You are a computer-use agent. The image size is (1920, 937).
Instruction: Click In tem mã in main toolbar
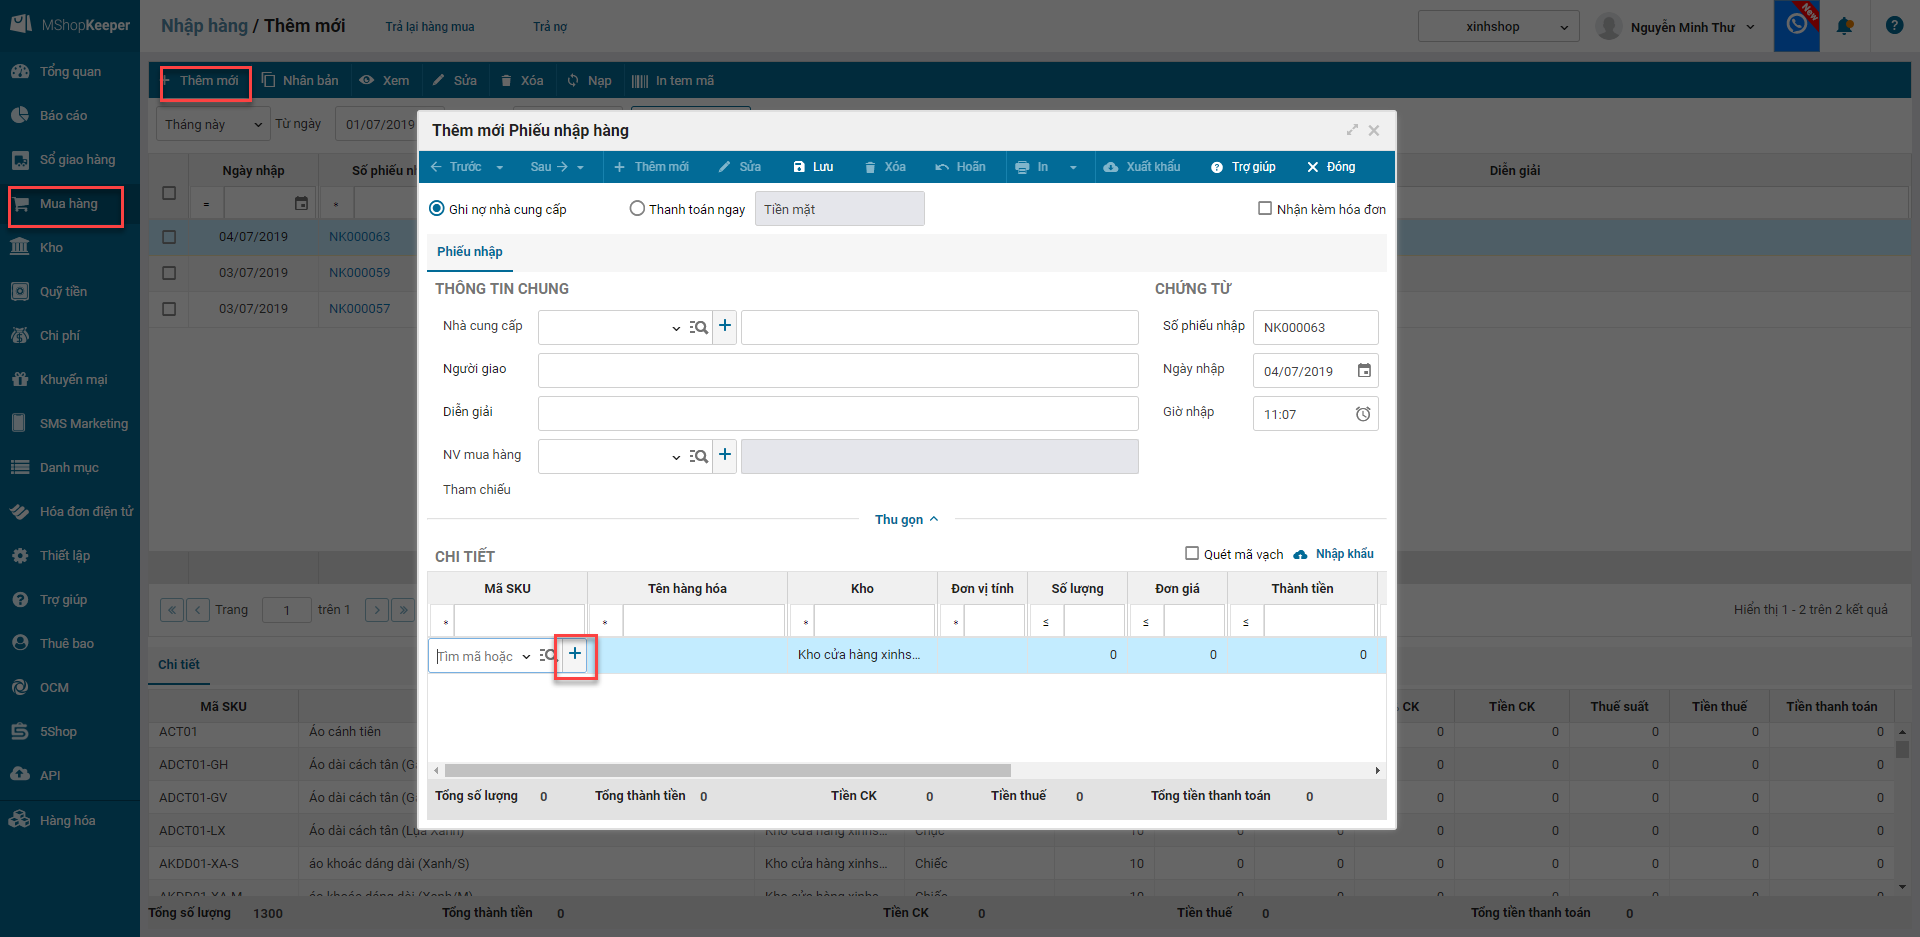click(x=673, y=81)
